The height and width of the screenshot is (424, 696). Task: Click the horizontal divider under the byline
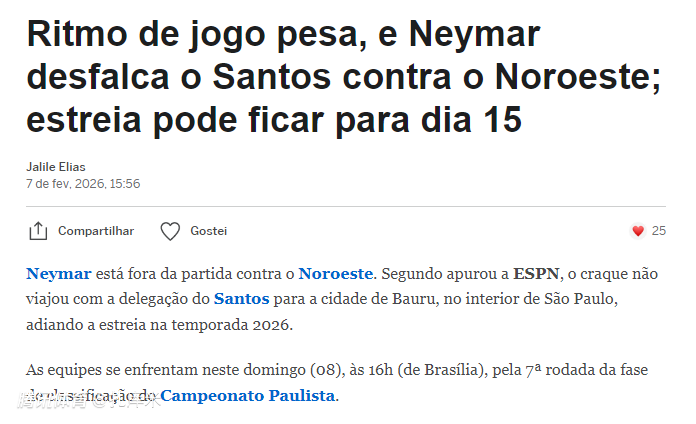tap(346, 207)
